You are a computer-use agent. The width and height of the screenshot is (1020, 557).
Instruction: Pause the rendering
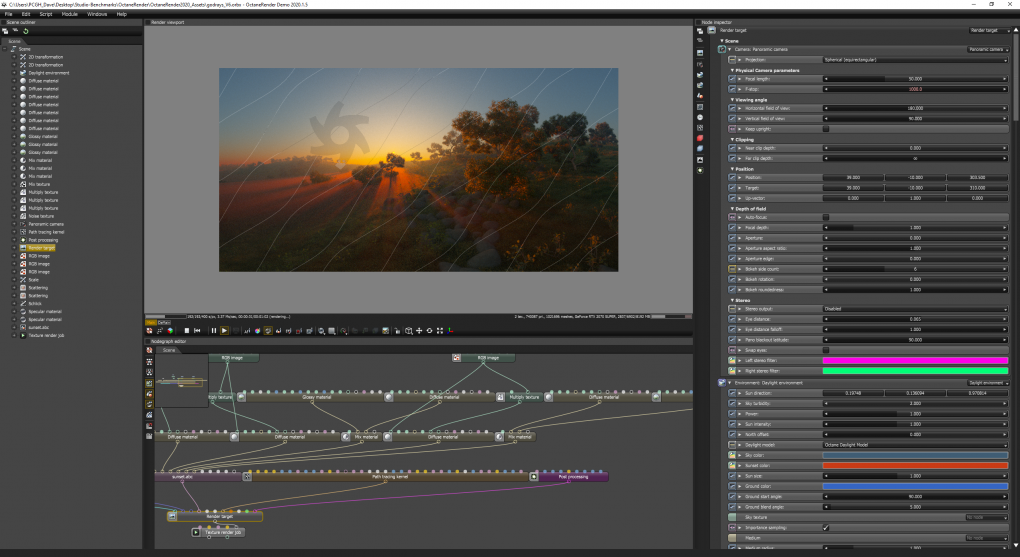(213, 331)
